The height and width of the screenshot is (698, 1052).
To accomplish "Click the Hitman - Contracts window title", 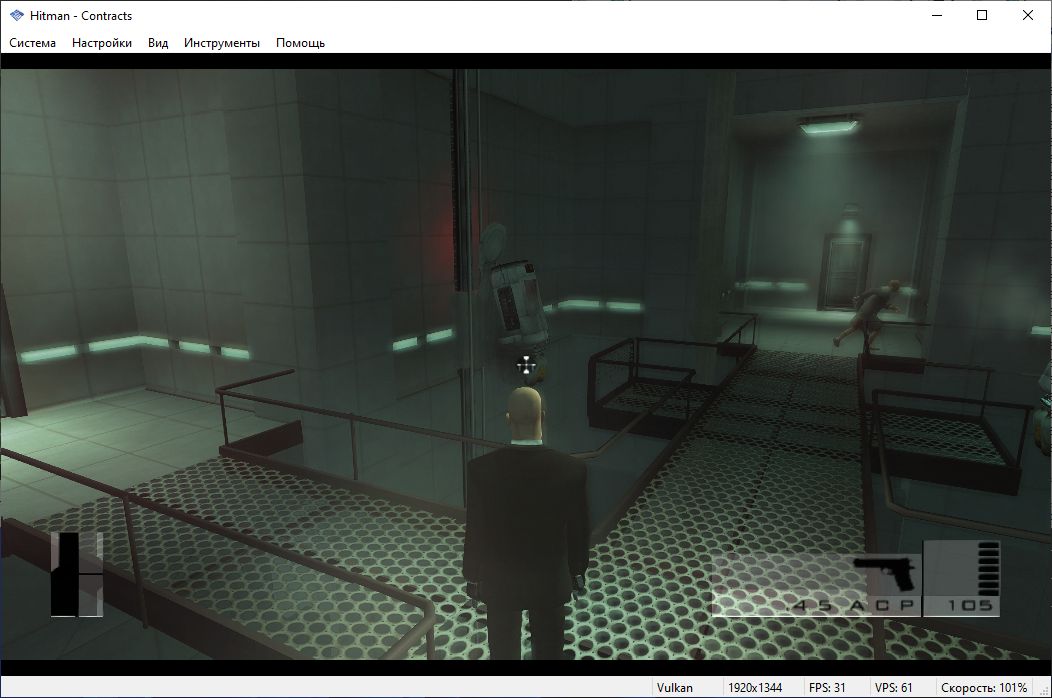I will point(81,15).
